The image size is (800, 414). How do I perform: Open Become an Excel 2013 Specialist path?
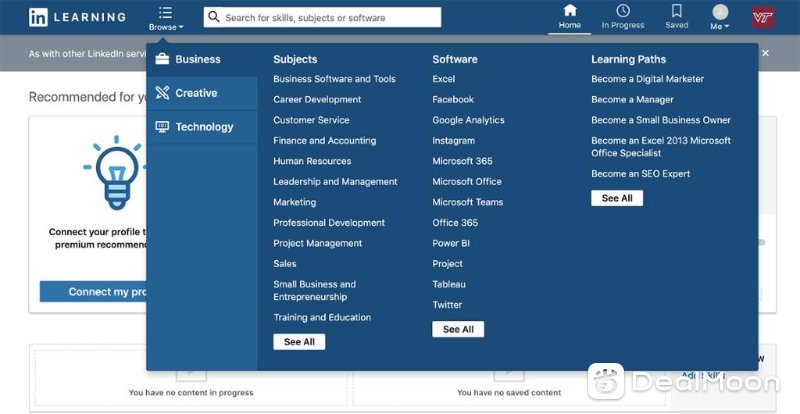(x=661, y=147)
